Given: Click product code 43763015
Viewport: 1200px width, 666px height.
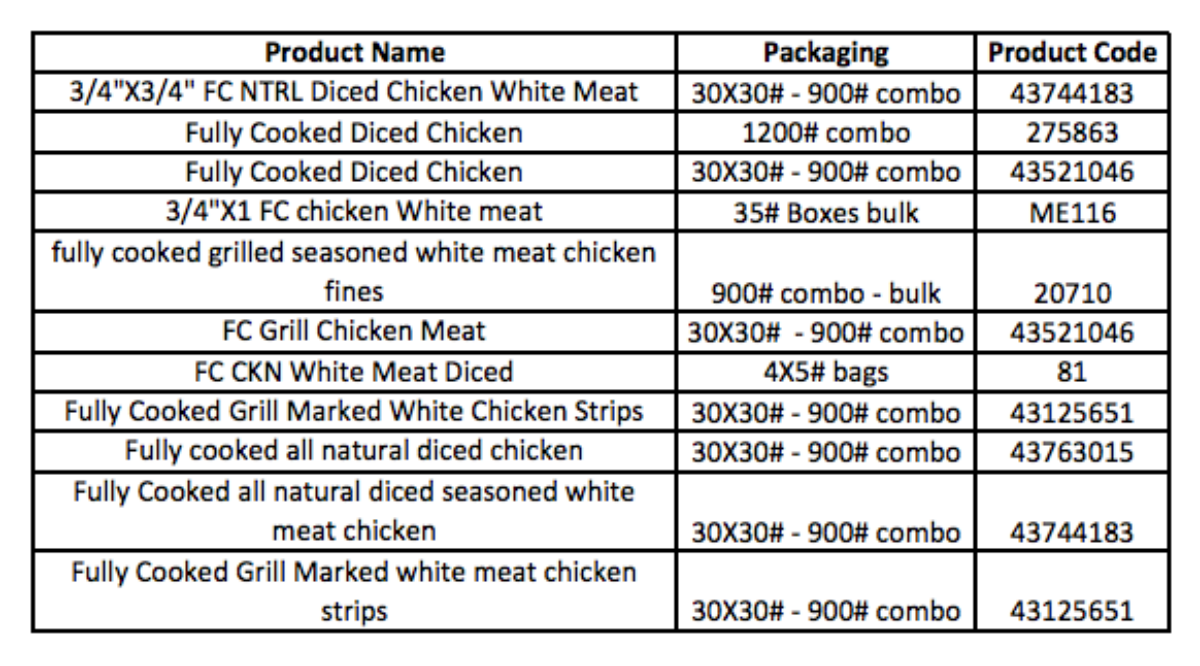Looking at the screenshot, I should click(1072, 452).
